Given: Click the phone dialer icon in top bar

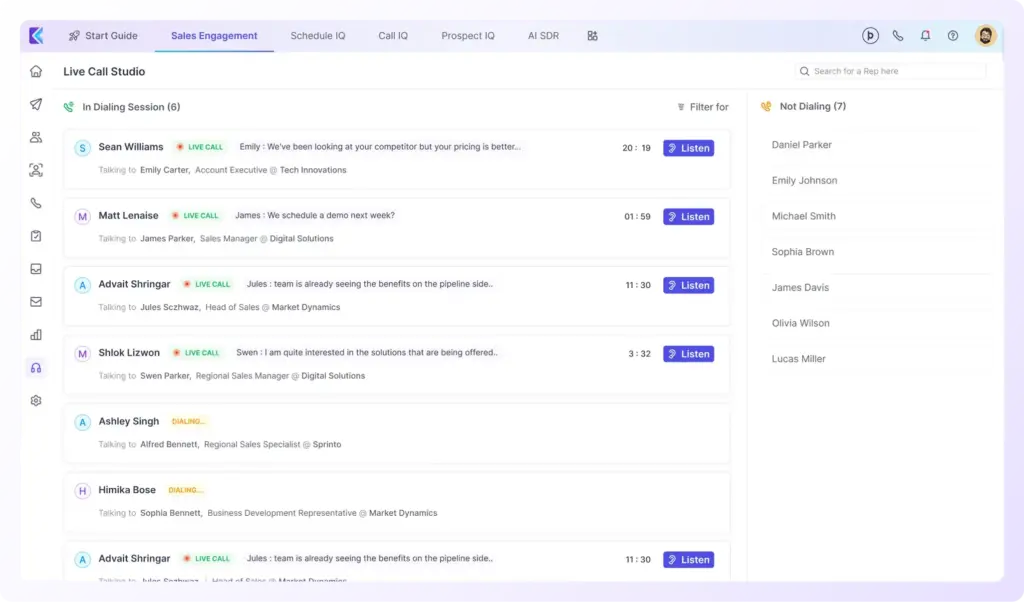Looking at the screenshot, I should [898, 36].
